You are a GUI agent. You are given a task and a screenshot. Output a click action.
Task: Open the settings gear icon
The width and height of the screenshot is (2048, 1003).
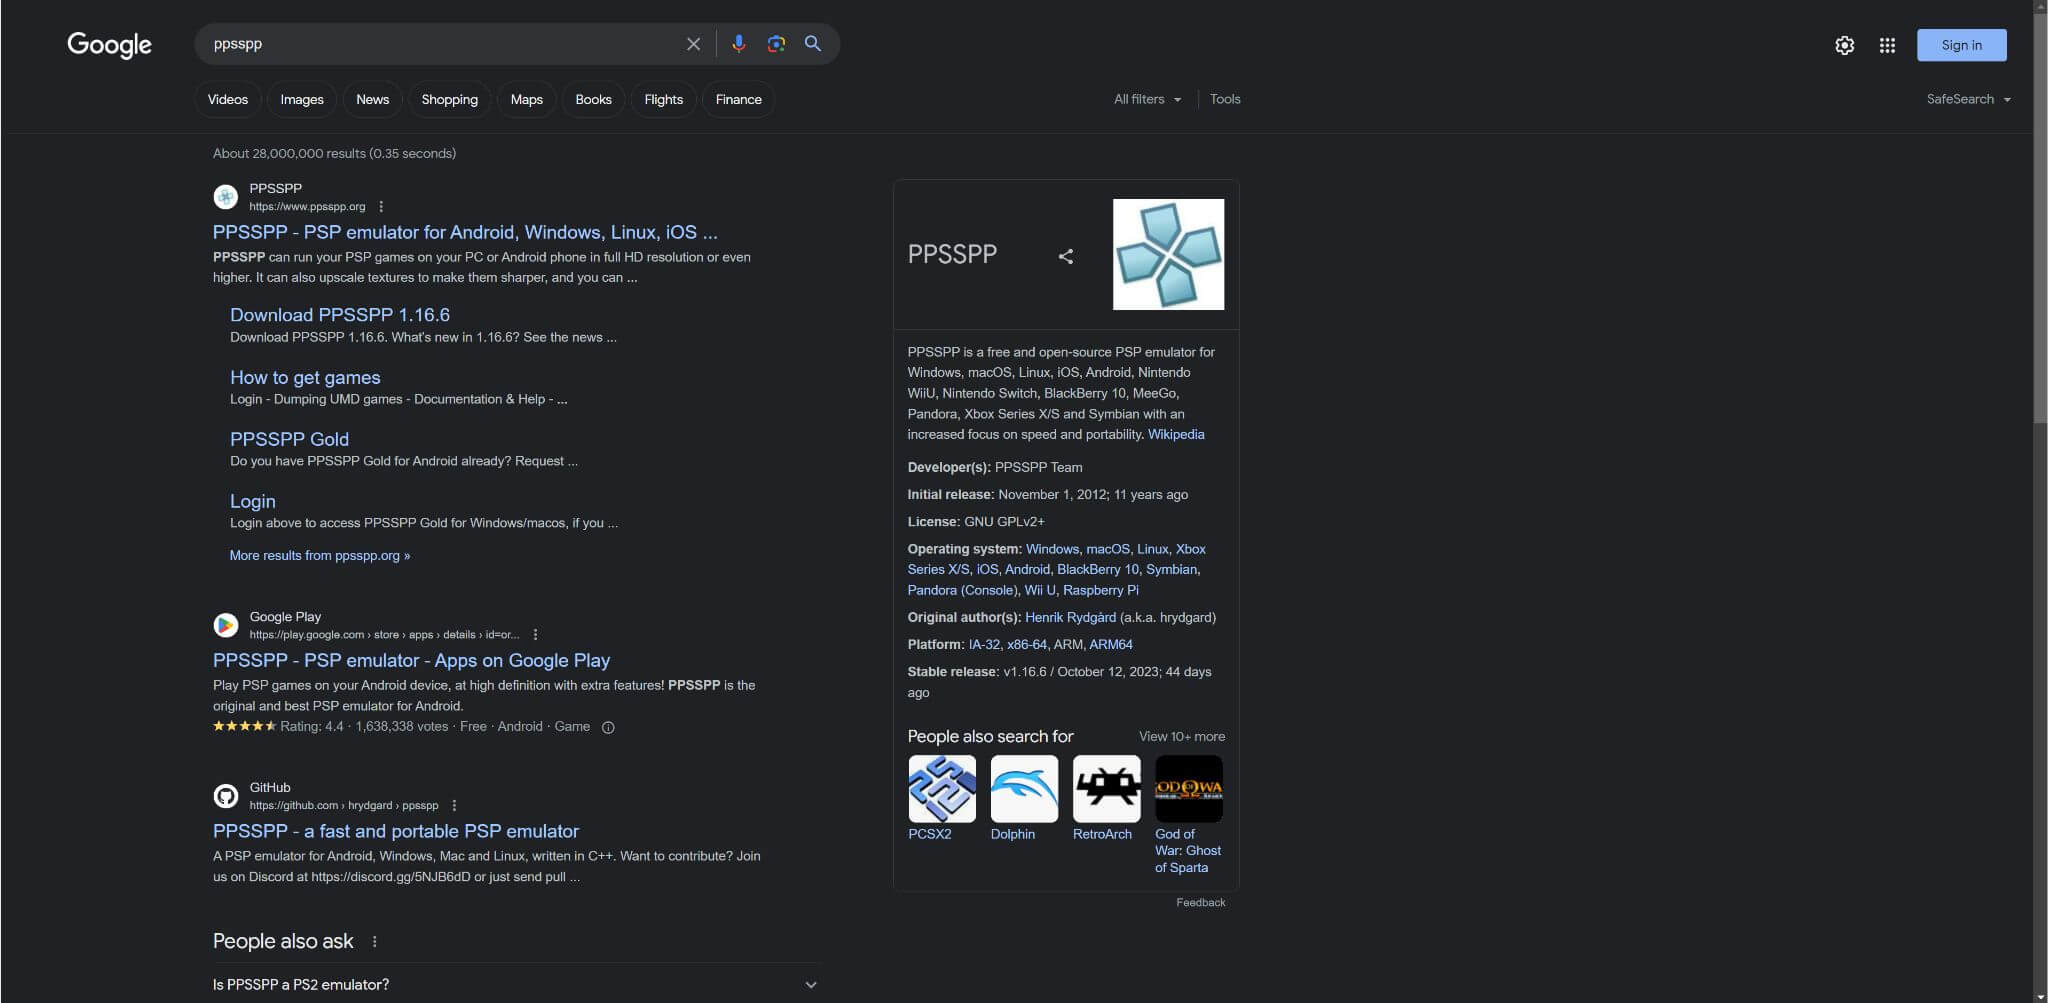coord(1844,45)
